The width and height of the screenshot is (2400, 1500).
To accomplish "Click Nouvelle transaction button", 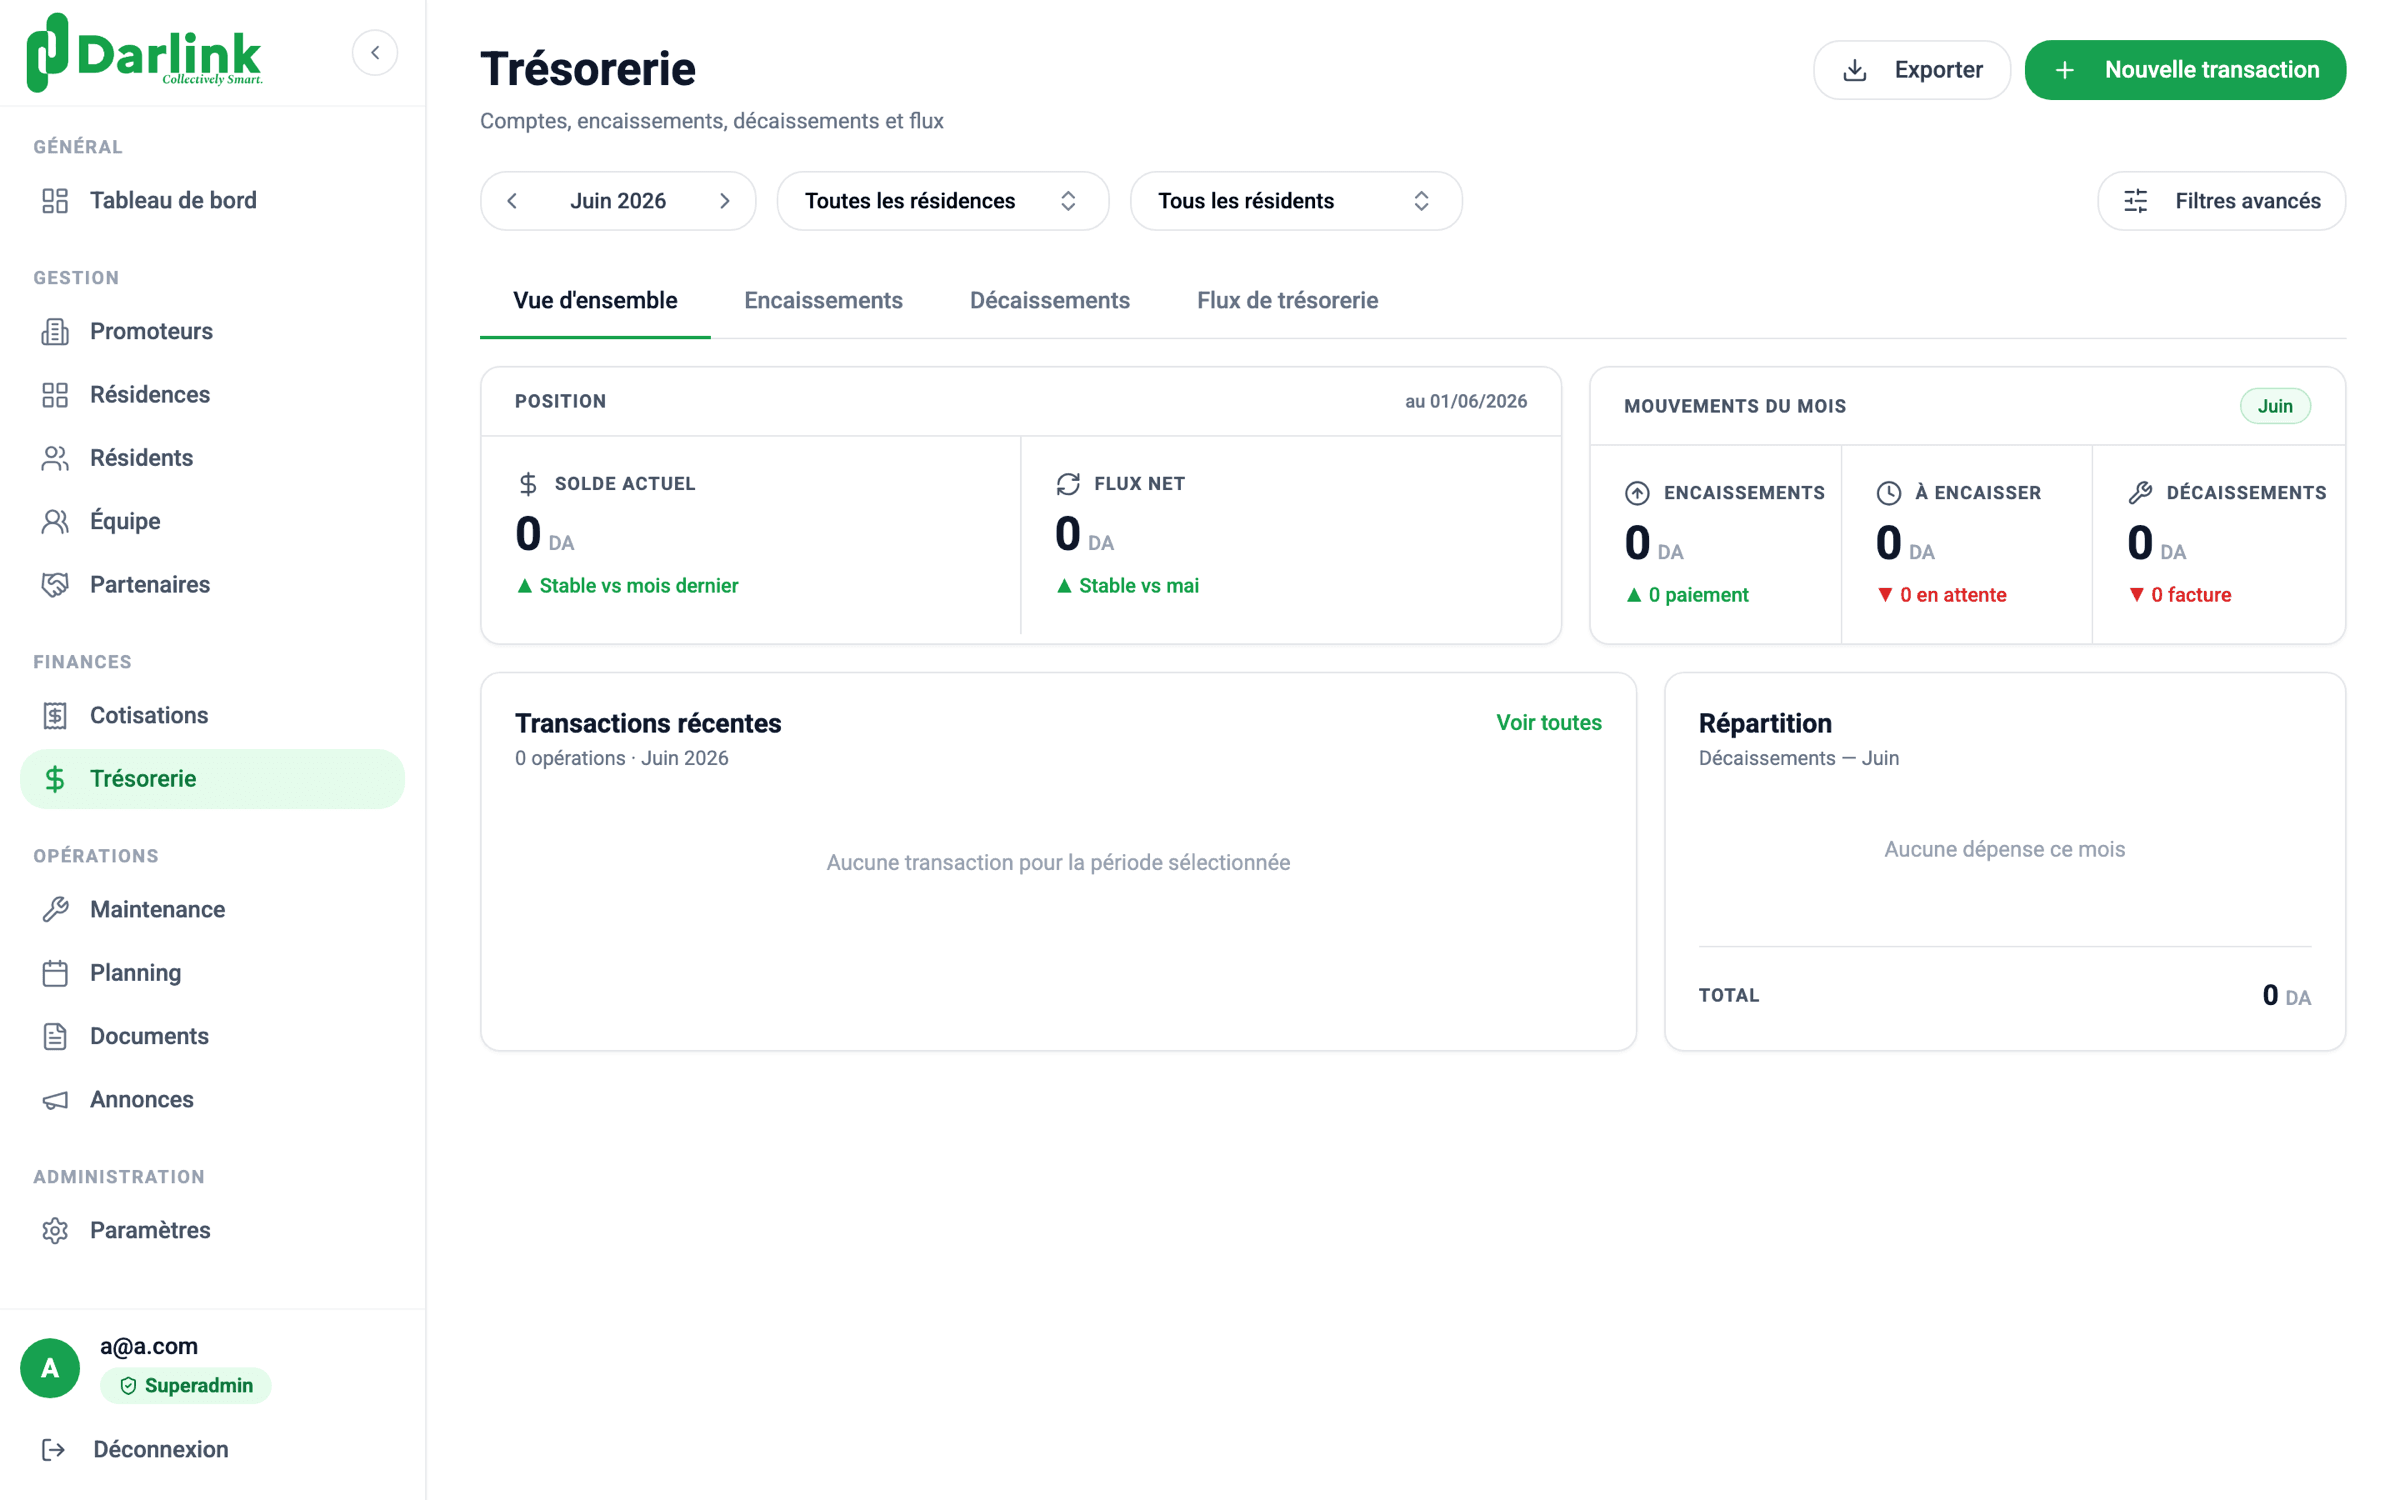I will pyautogui.click(x=2185, y=70).
